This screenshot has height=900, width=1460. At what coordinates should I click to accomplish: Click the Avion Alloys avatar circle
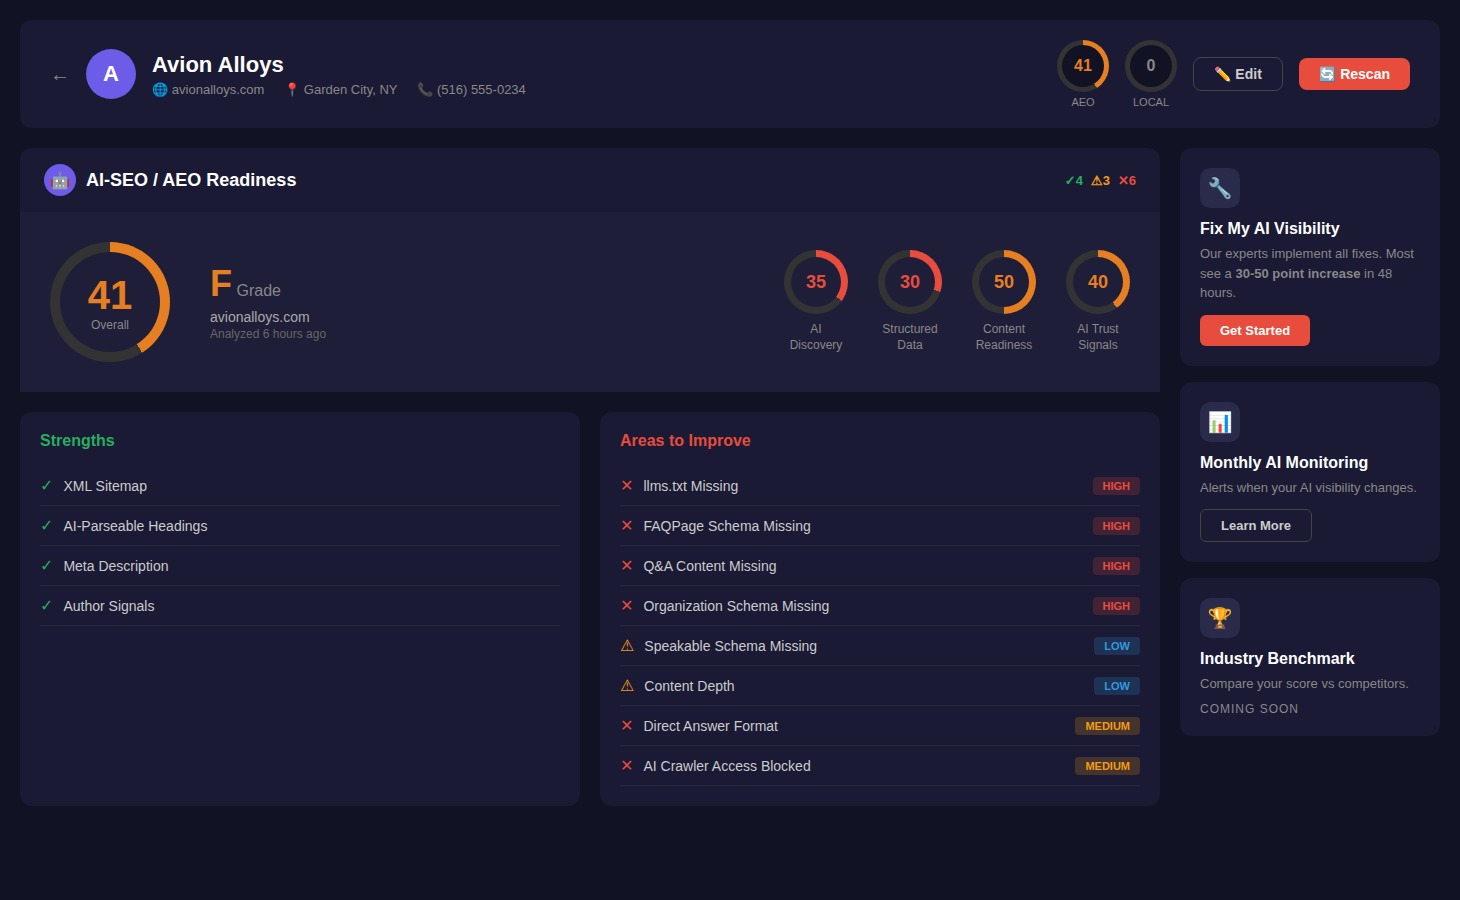(110, 73)
